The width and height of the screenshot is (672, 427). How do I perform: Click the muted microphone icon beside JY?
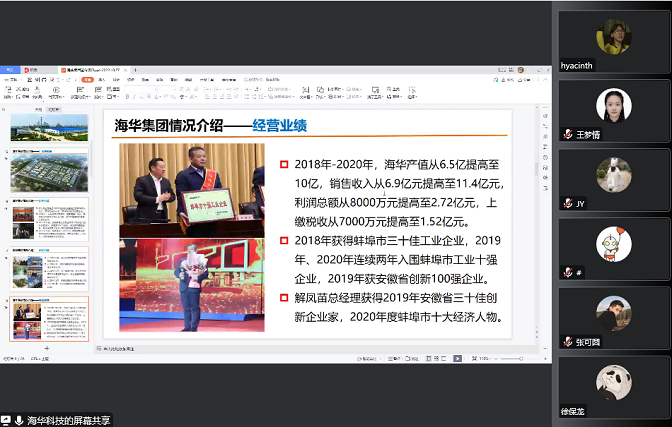point(567,203)
